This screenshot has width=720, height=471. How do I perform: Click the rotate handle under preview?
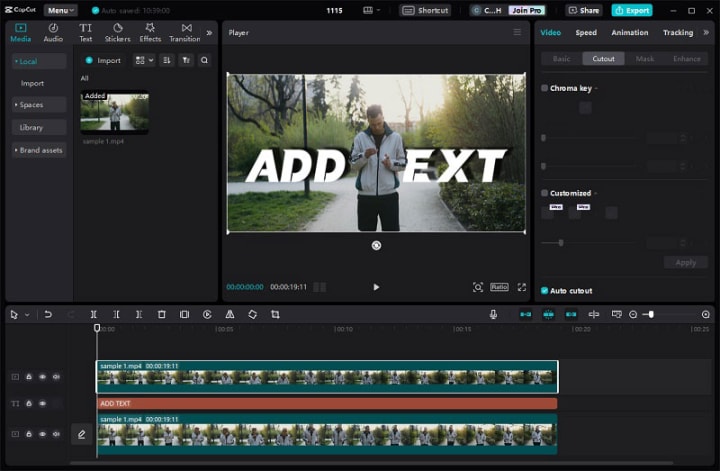(x=376, y=246)
